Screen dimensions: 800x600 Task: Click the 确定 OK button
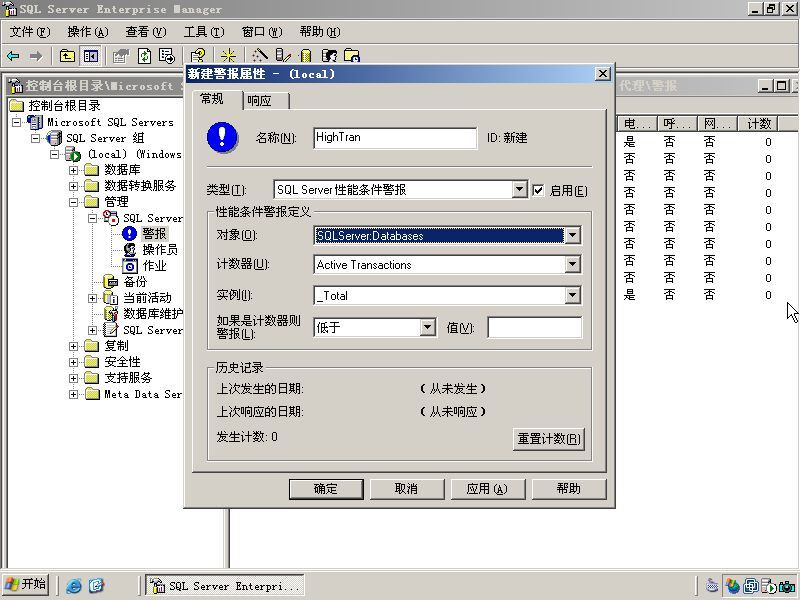pyautogui.click(x=326, y=489)
